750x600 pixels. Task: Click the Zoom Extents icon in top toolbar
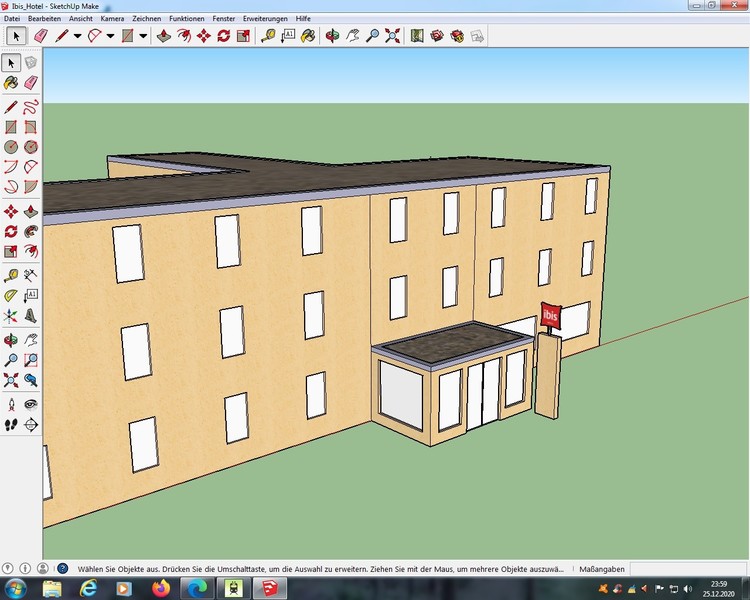392,36
